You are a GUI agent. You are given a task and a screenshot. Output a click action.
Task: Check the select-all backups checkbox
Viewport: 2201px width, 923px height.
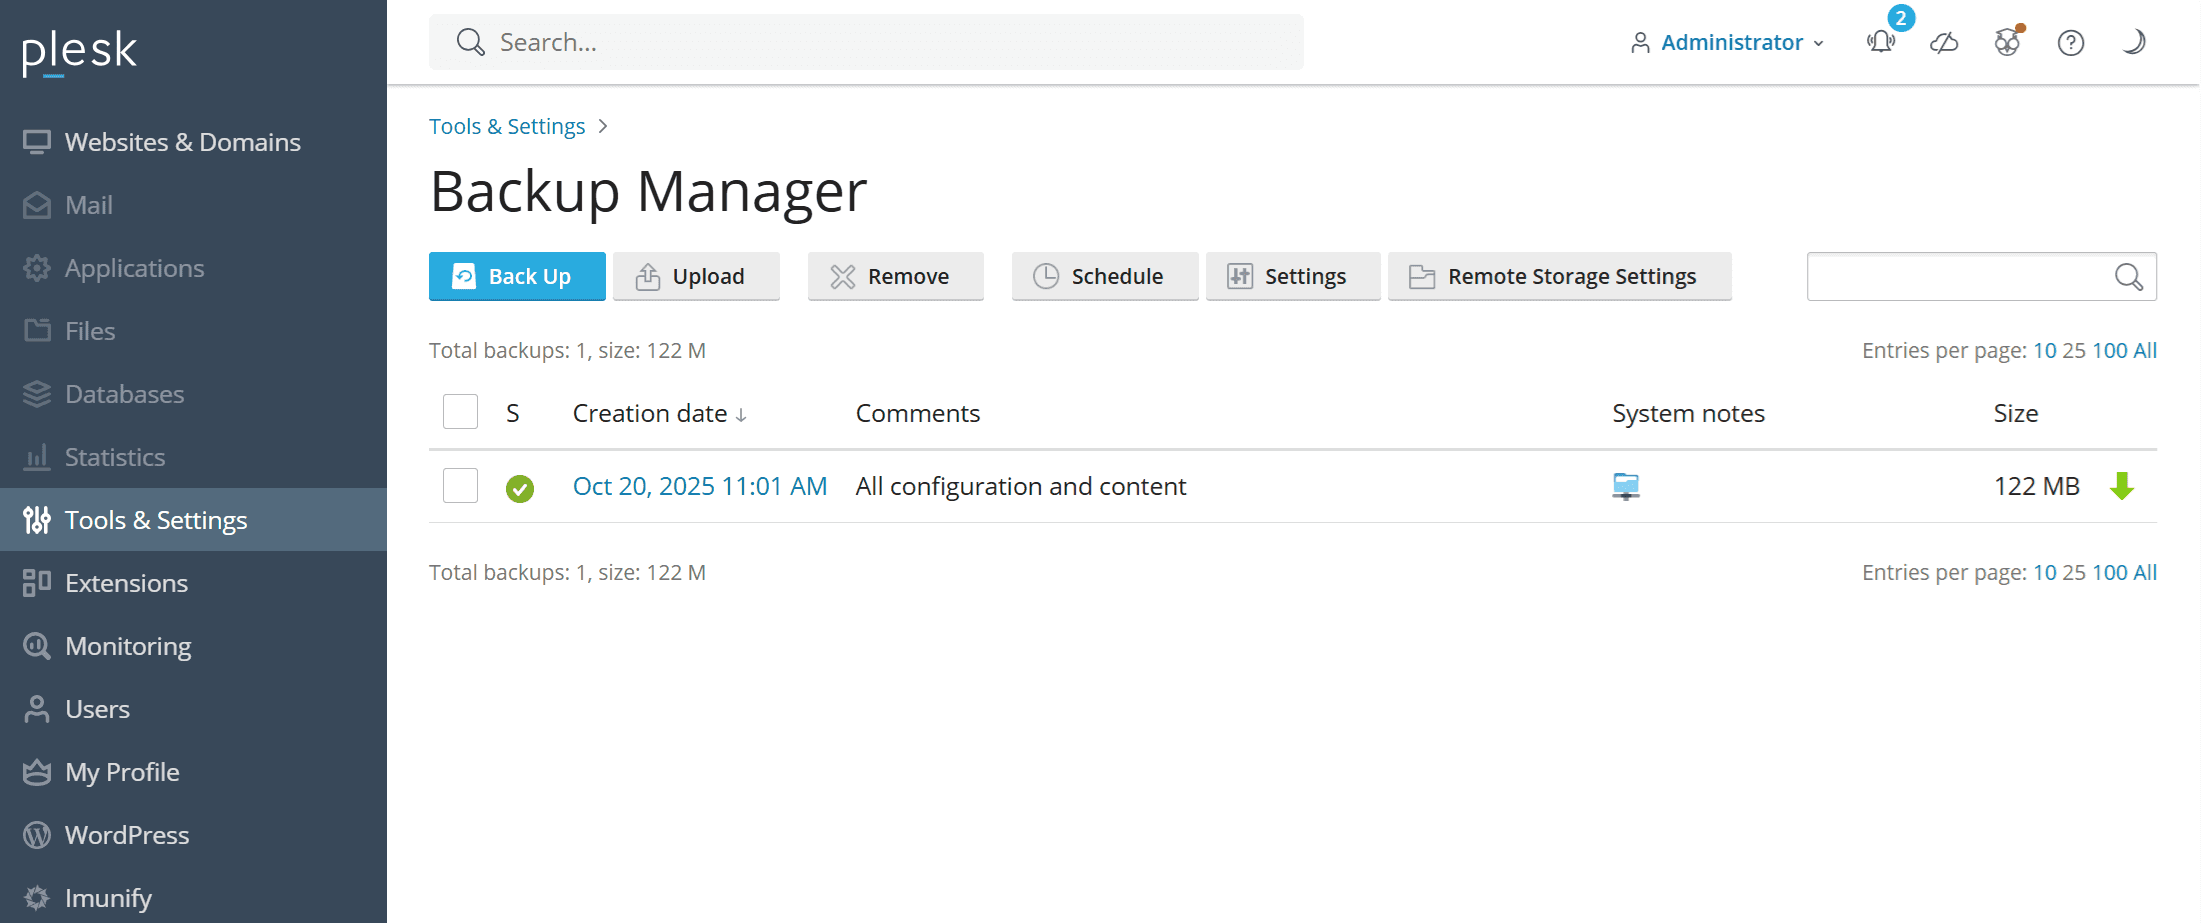[x=460, y=412]
